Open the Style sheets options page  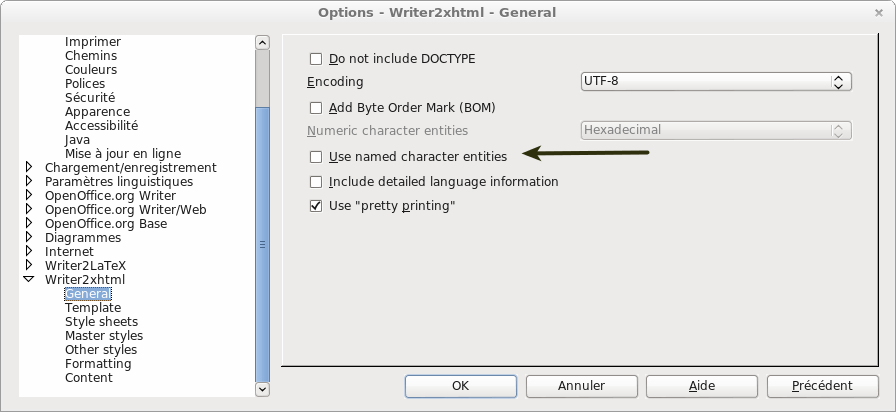pos(101,322)
